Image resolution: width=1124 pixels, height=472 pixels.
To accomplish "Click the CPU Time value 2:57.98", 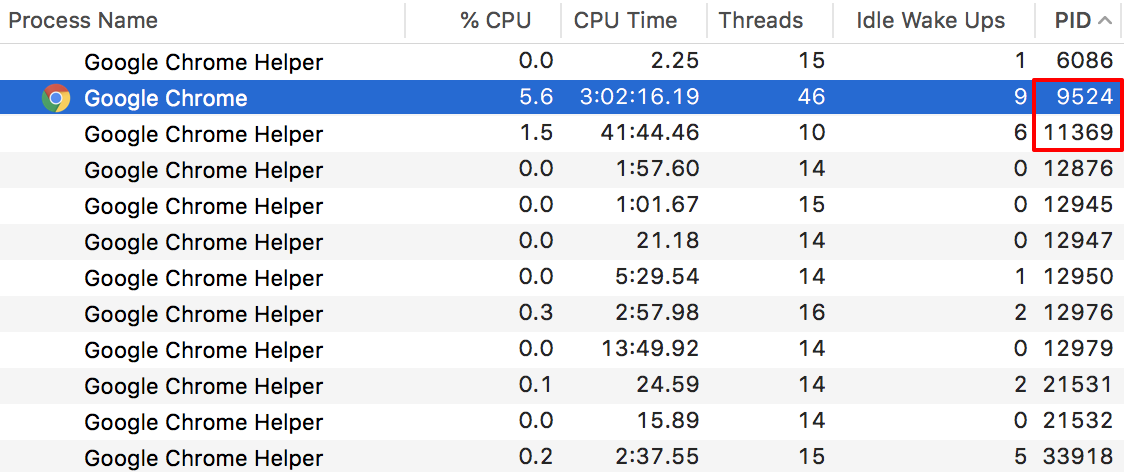I will click(659, 313).
